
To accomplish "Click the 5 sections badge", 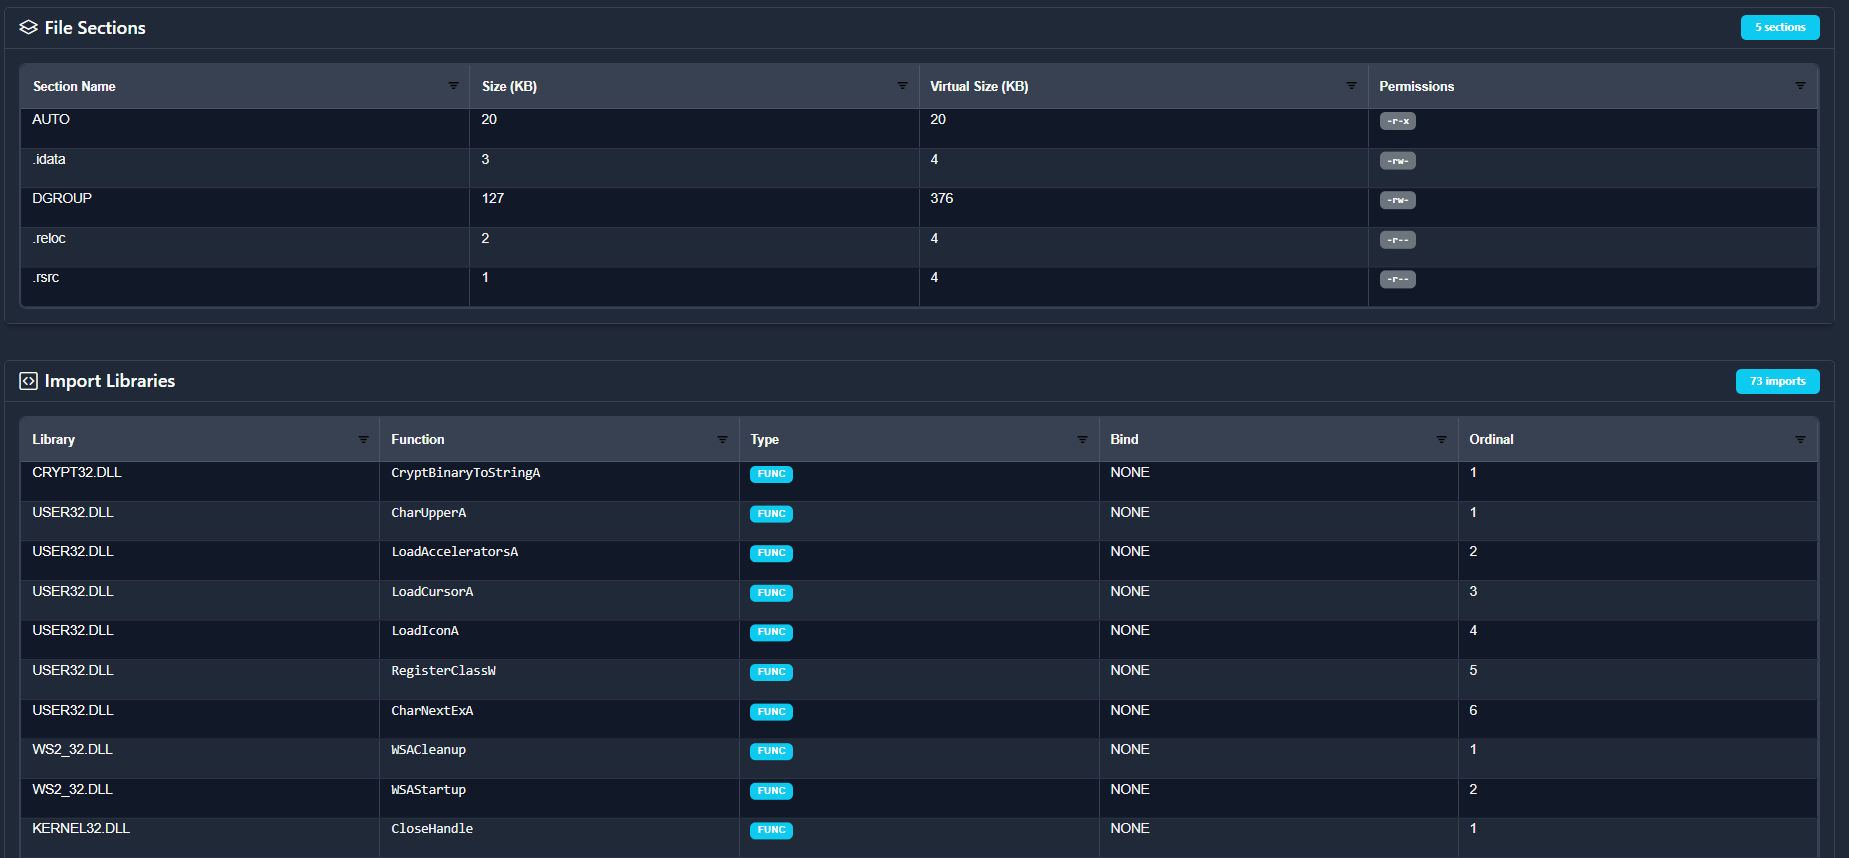I will [1780, 28].
